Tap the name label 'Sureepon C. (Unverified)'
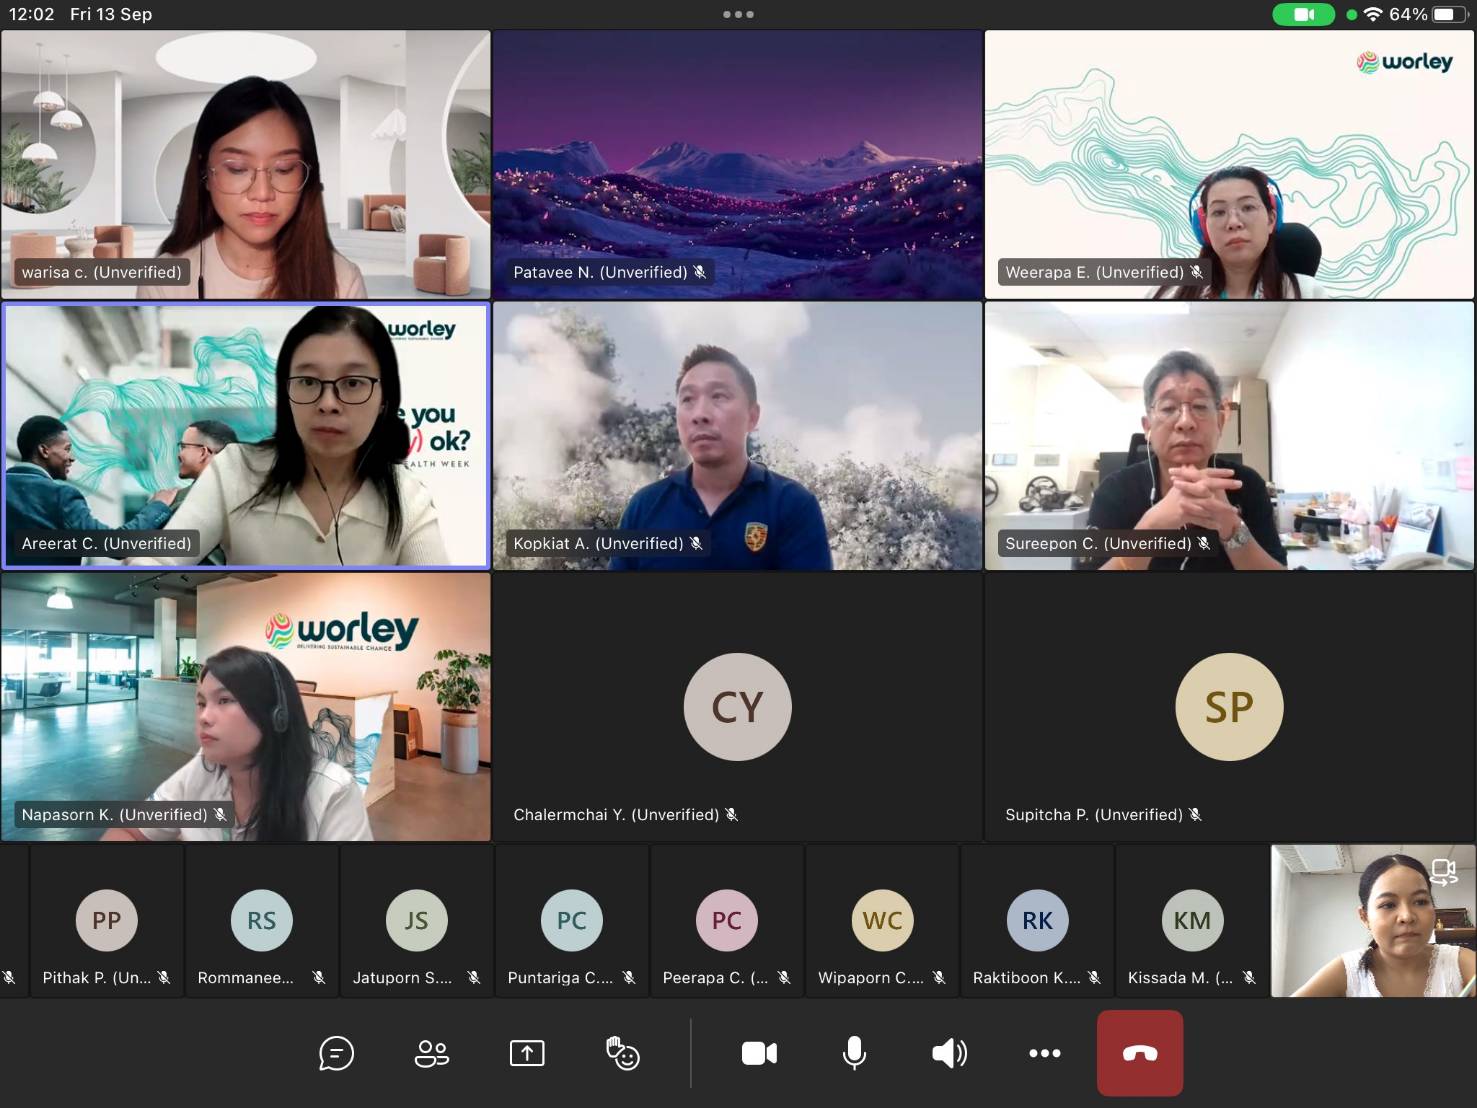 tap(1098, 543)
